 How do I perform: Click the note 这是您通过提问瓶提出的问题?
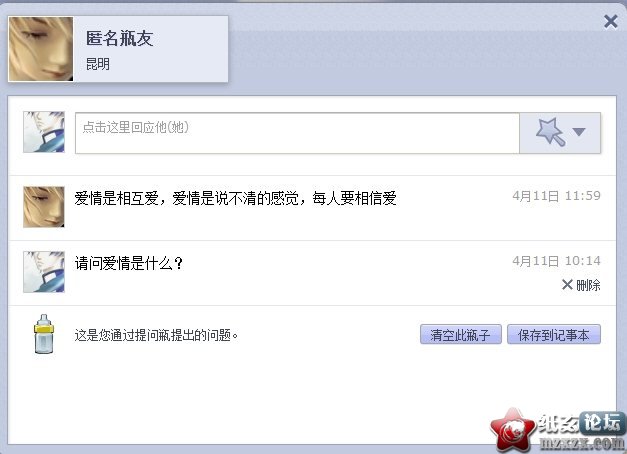click(x=156, y=335)
